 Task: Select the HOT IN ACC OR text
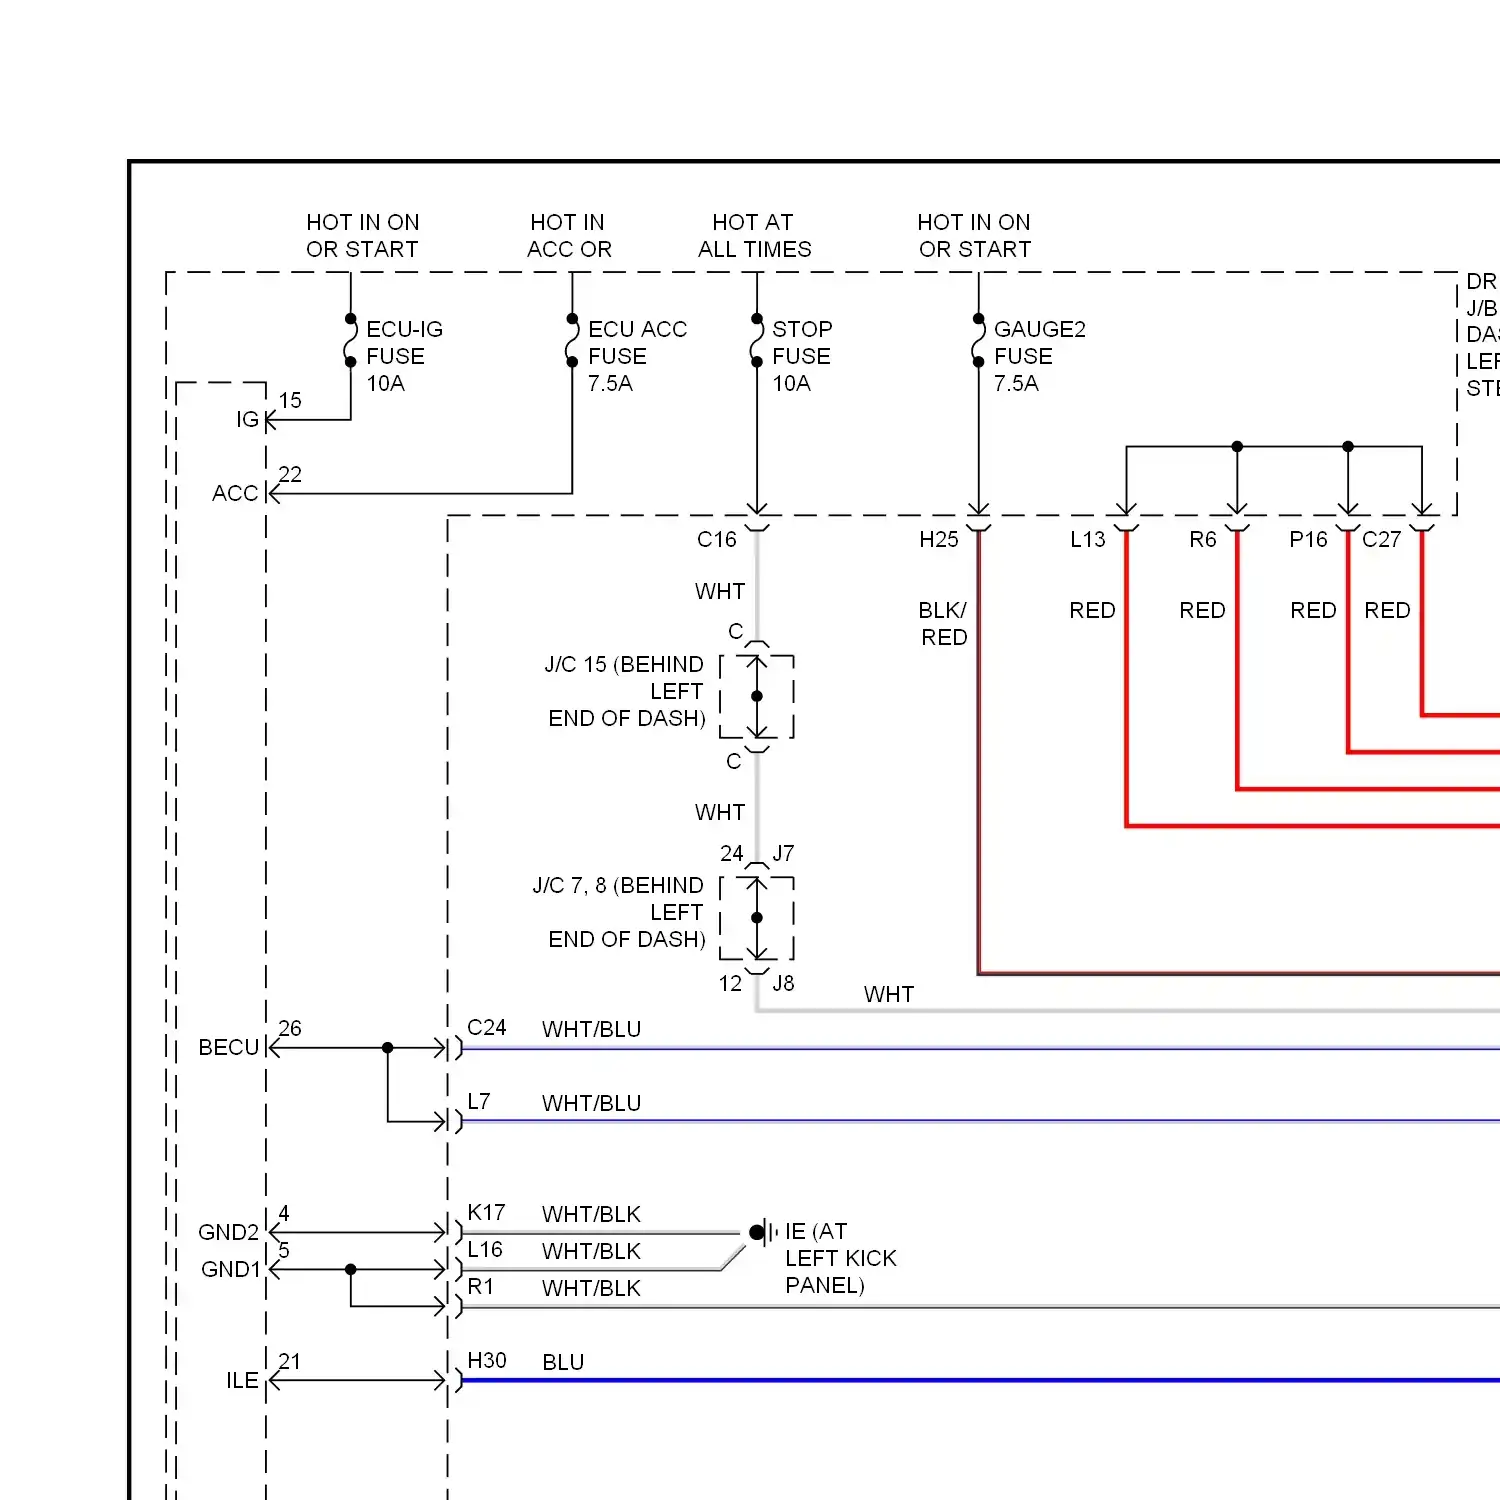pyautogui.click(x=569, y=236)
